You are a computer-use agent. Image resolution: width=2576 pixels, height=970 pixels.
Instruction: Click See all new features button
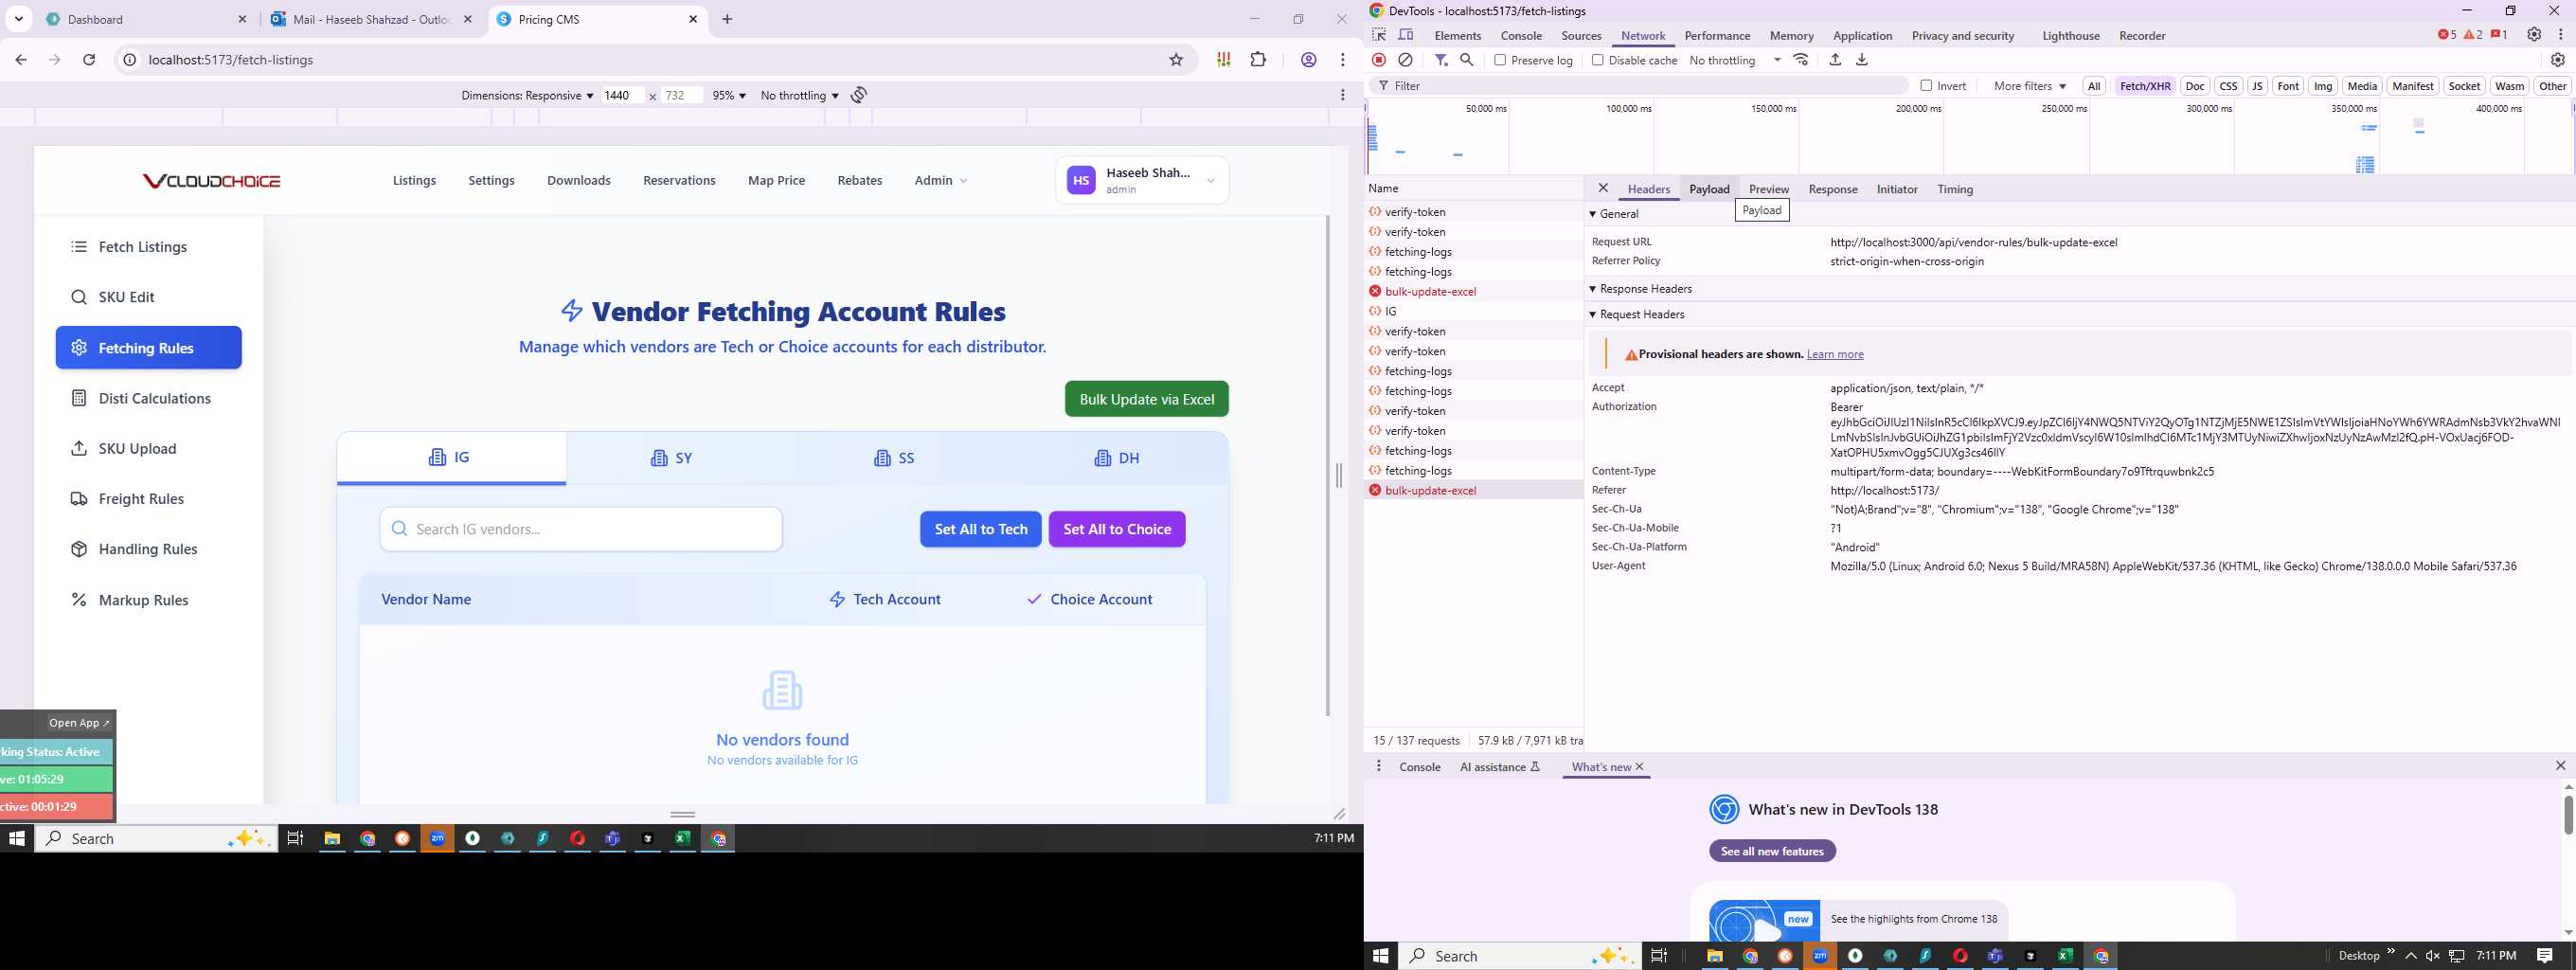(1772, 851)
